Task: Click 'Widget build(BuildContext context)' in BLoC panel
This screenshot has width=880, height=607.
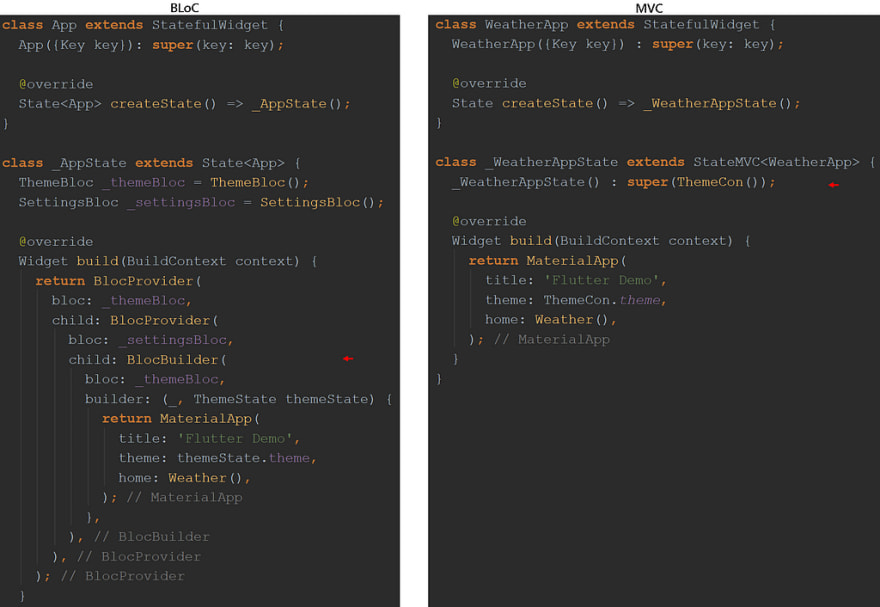Action: coord(159,261)
